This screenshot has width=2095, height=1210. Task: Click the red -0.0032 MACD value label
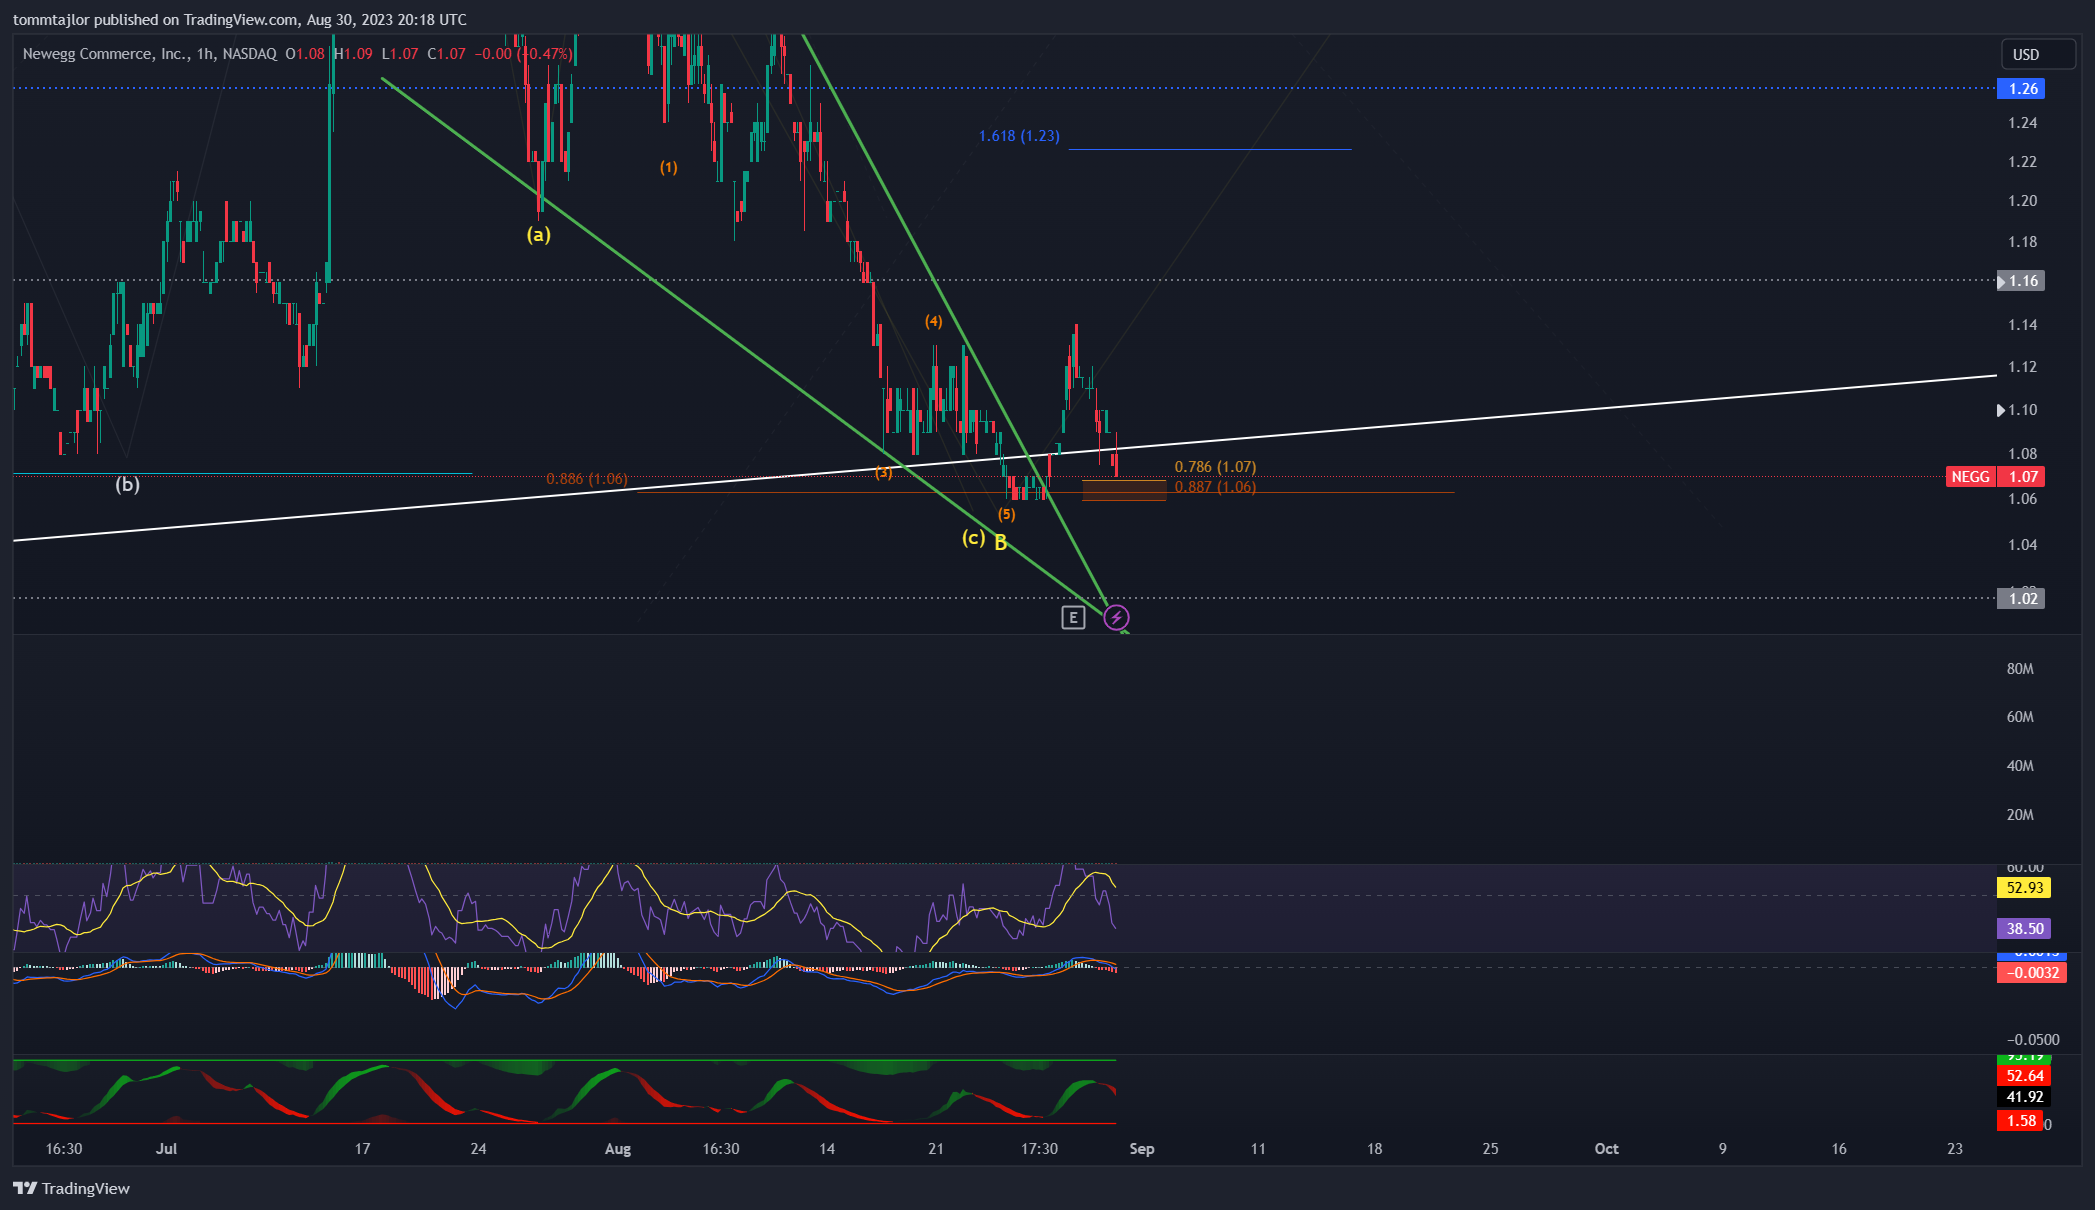tap(2031, 973)
